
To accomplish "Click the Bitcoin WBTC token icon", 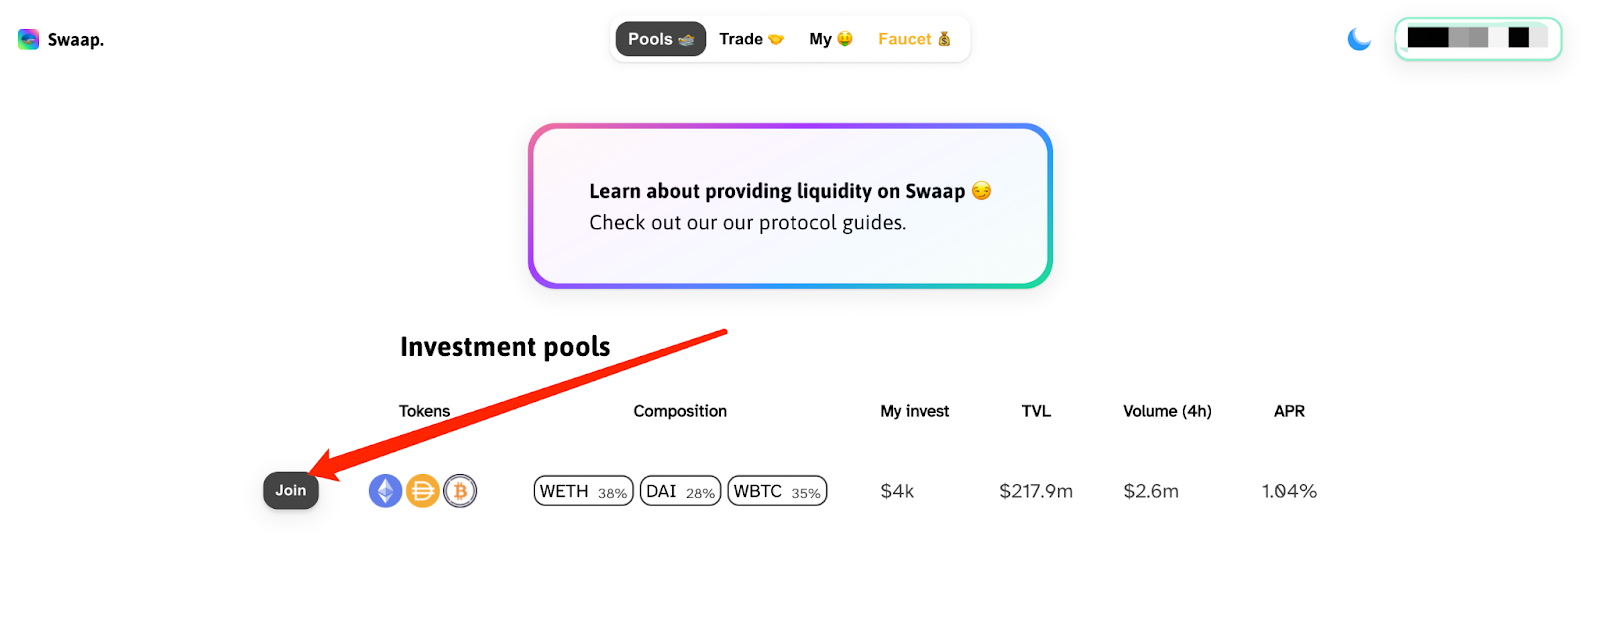I will tap(460, 491).
